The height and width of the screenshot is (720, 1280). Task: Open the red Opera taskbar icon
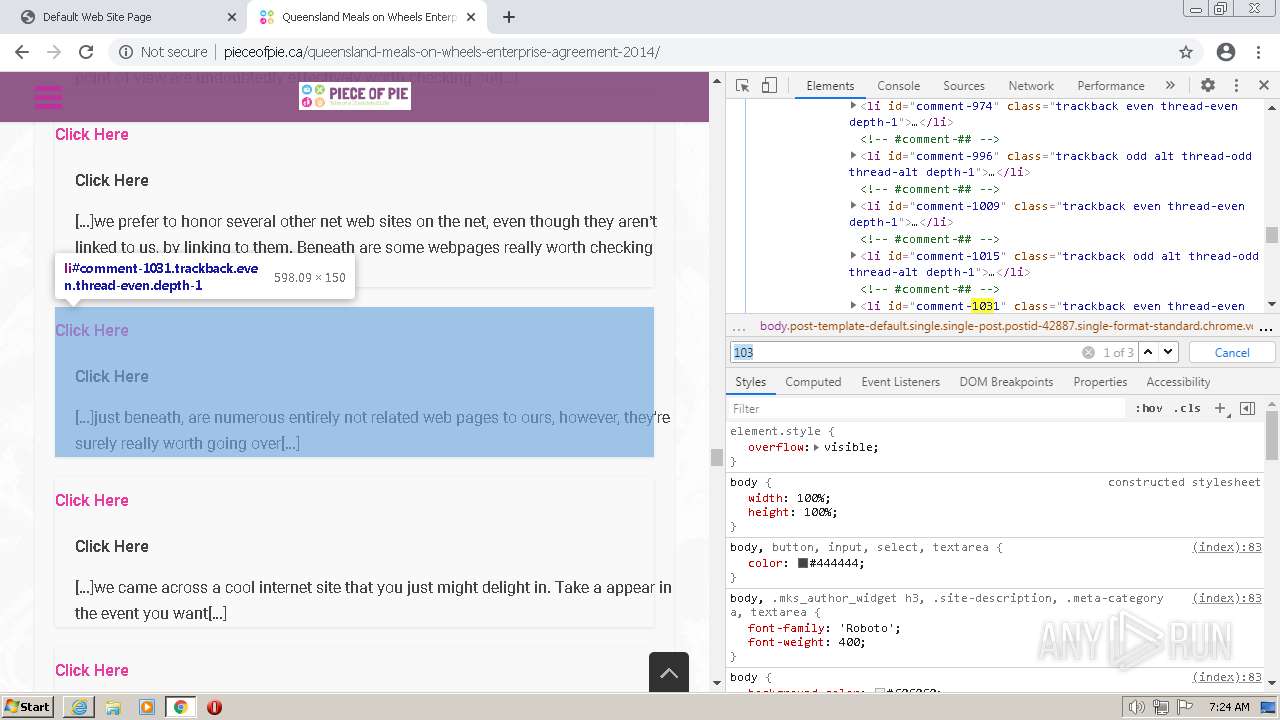point(214,707)
